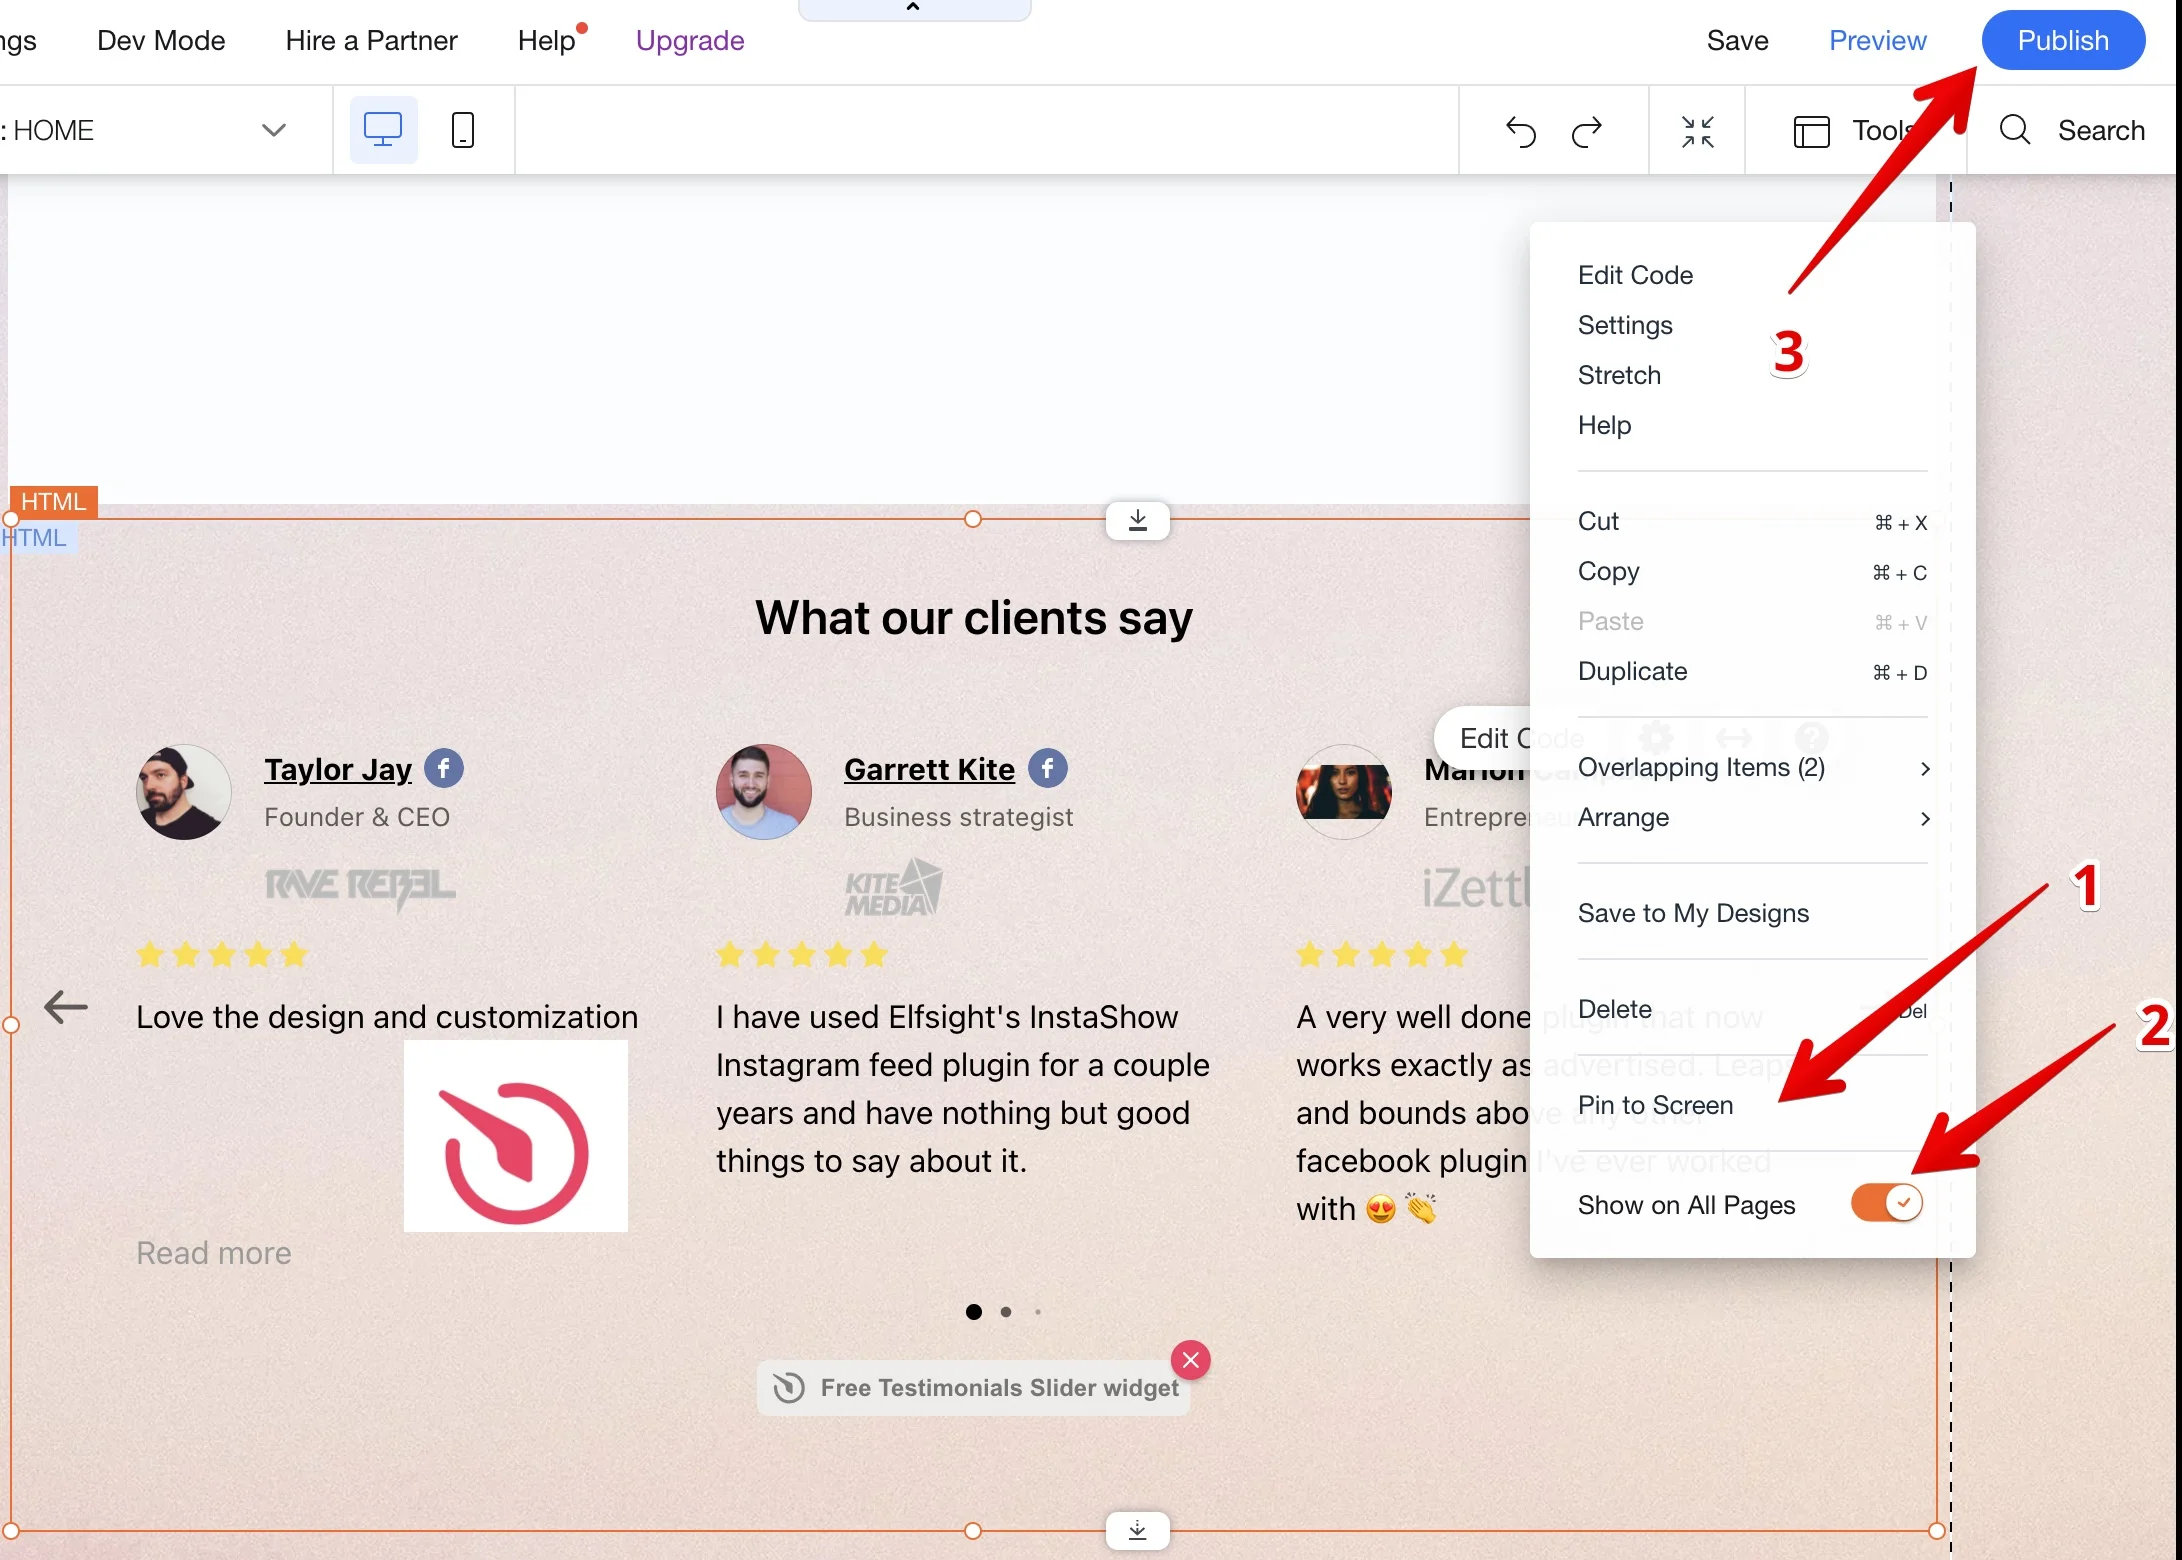
Task: Click Publish button to go live
Action: pyautogui.click(x=2059, y=41)
